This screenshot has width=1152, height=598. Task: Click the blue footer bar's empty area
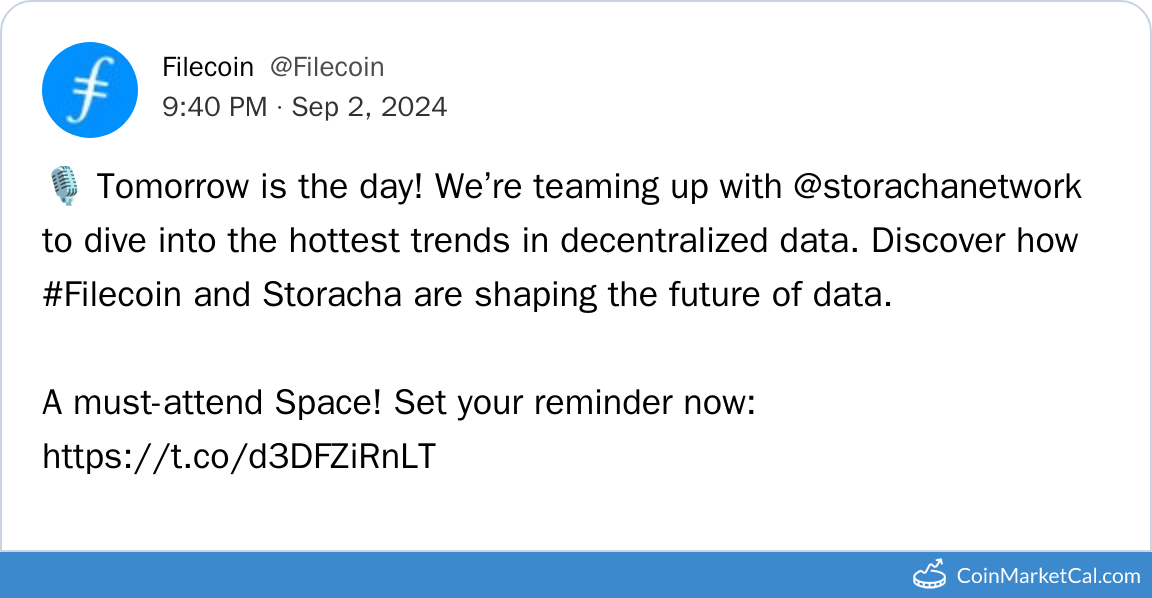pos(450,575)
